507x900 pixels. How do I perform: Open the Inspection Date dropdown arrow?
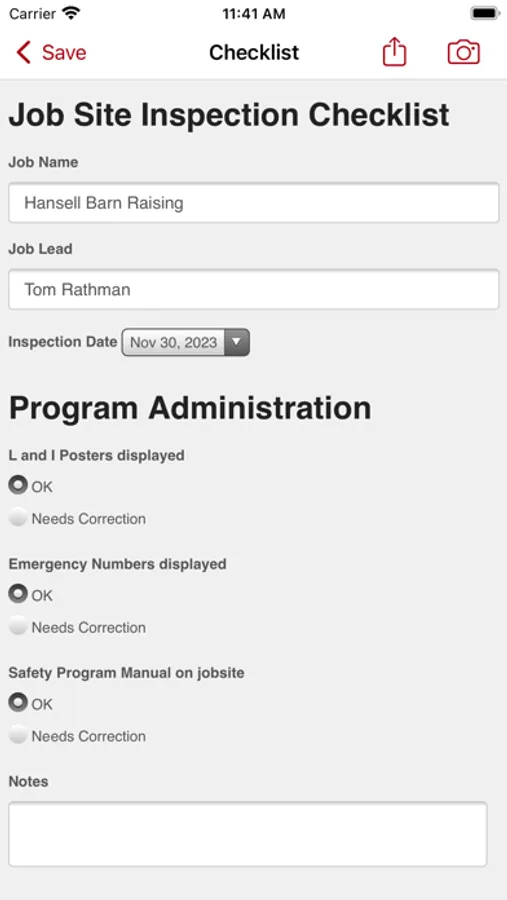pos(237,343)
